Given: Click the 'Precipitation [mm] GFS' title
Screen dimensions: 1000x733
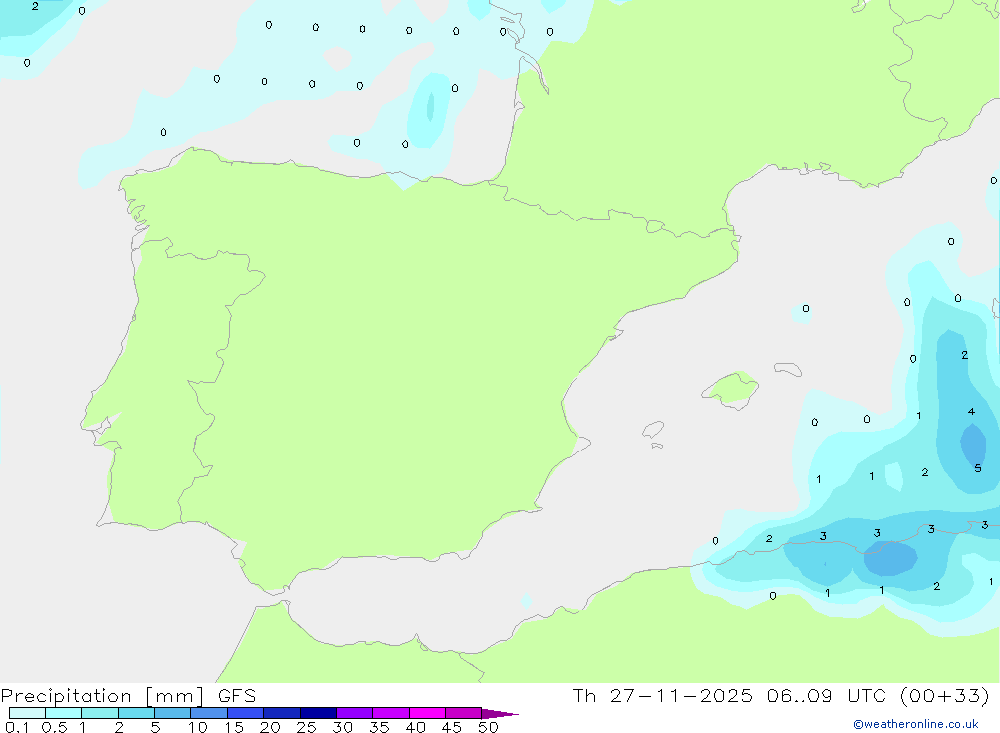Looking at the screenshot, I should tap(128, 695).
